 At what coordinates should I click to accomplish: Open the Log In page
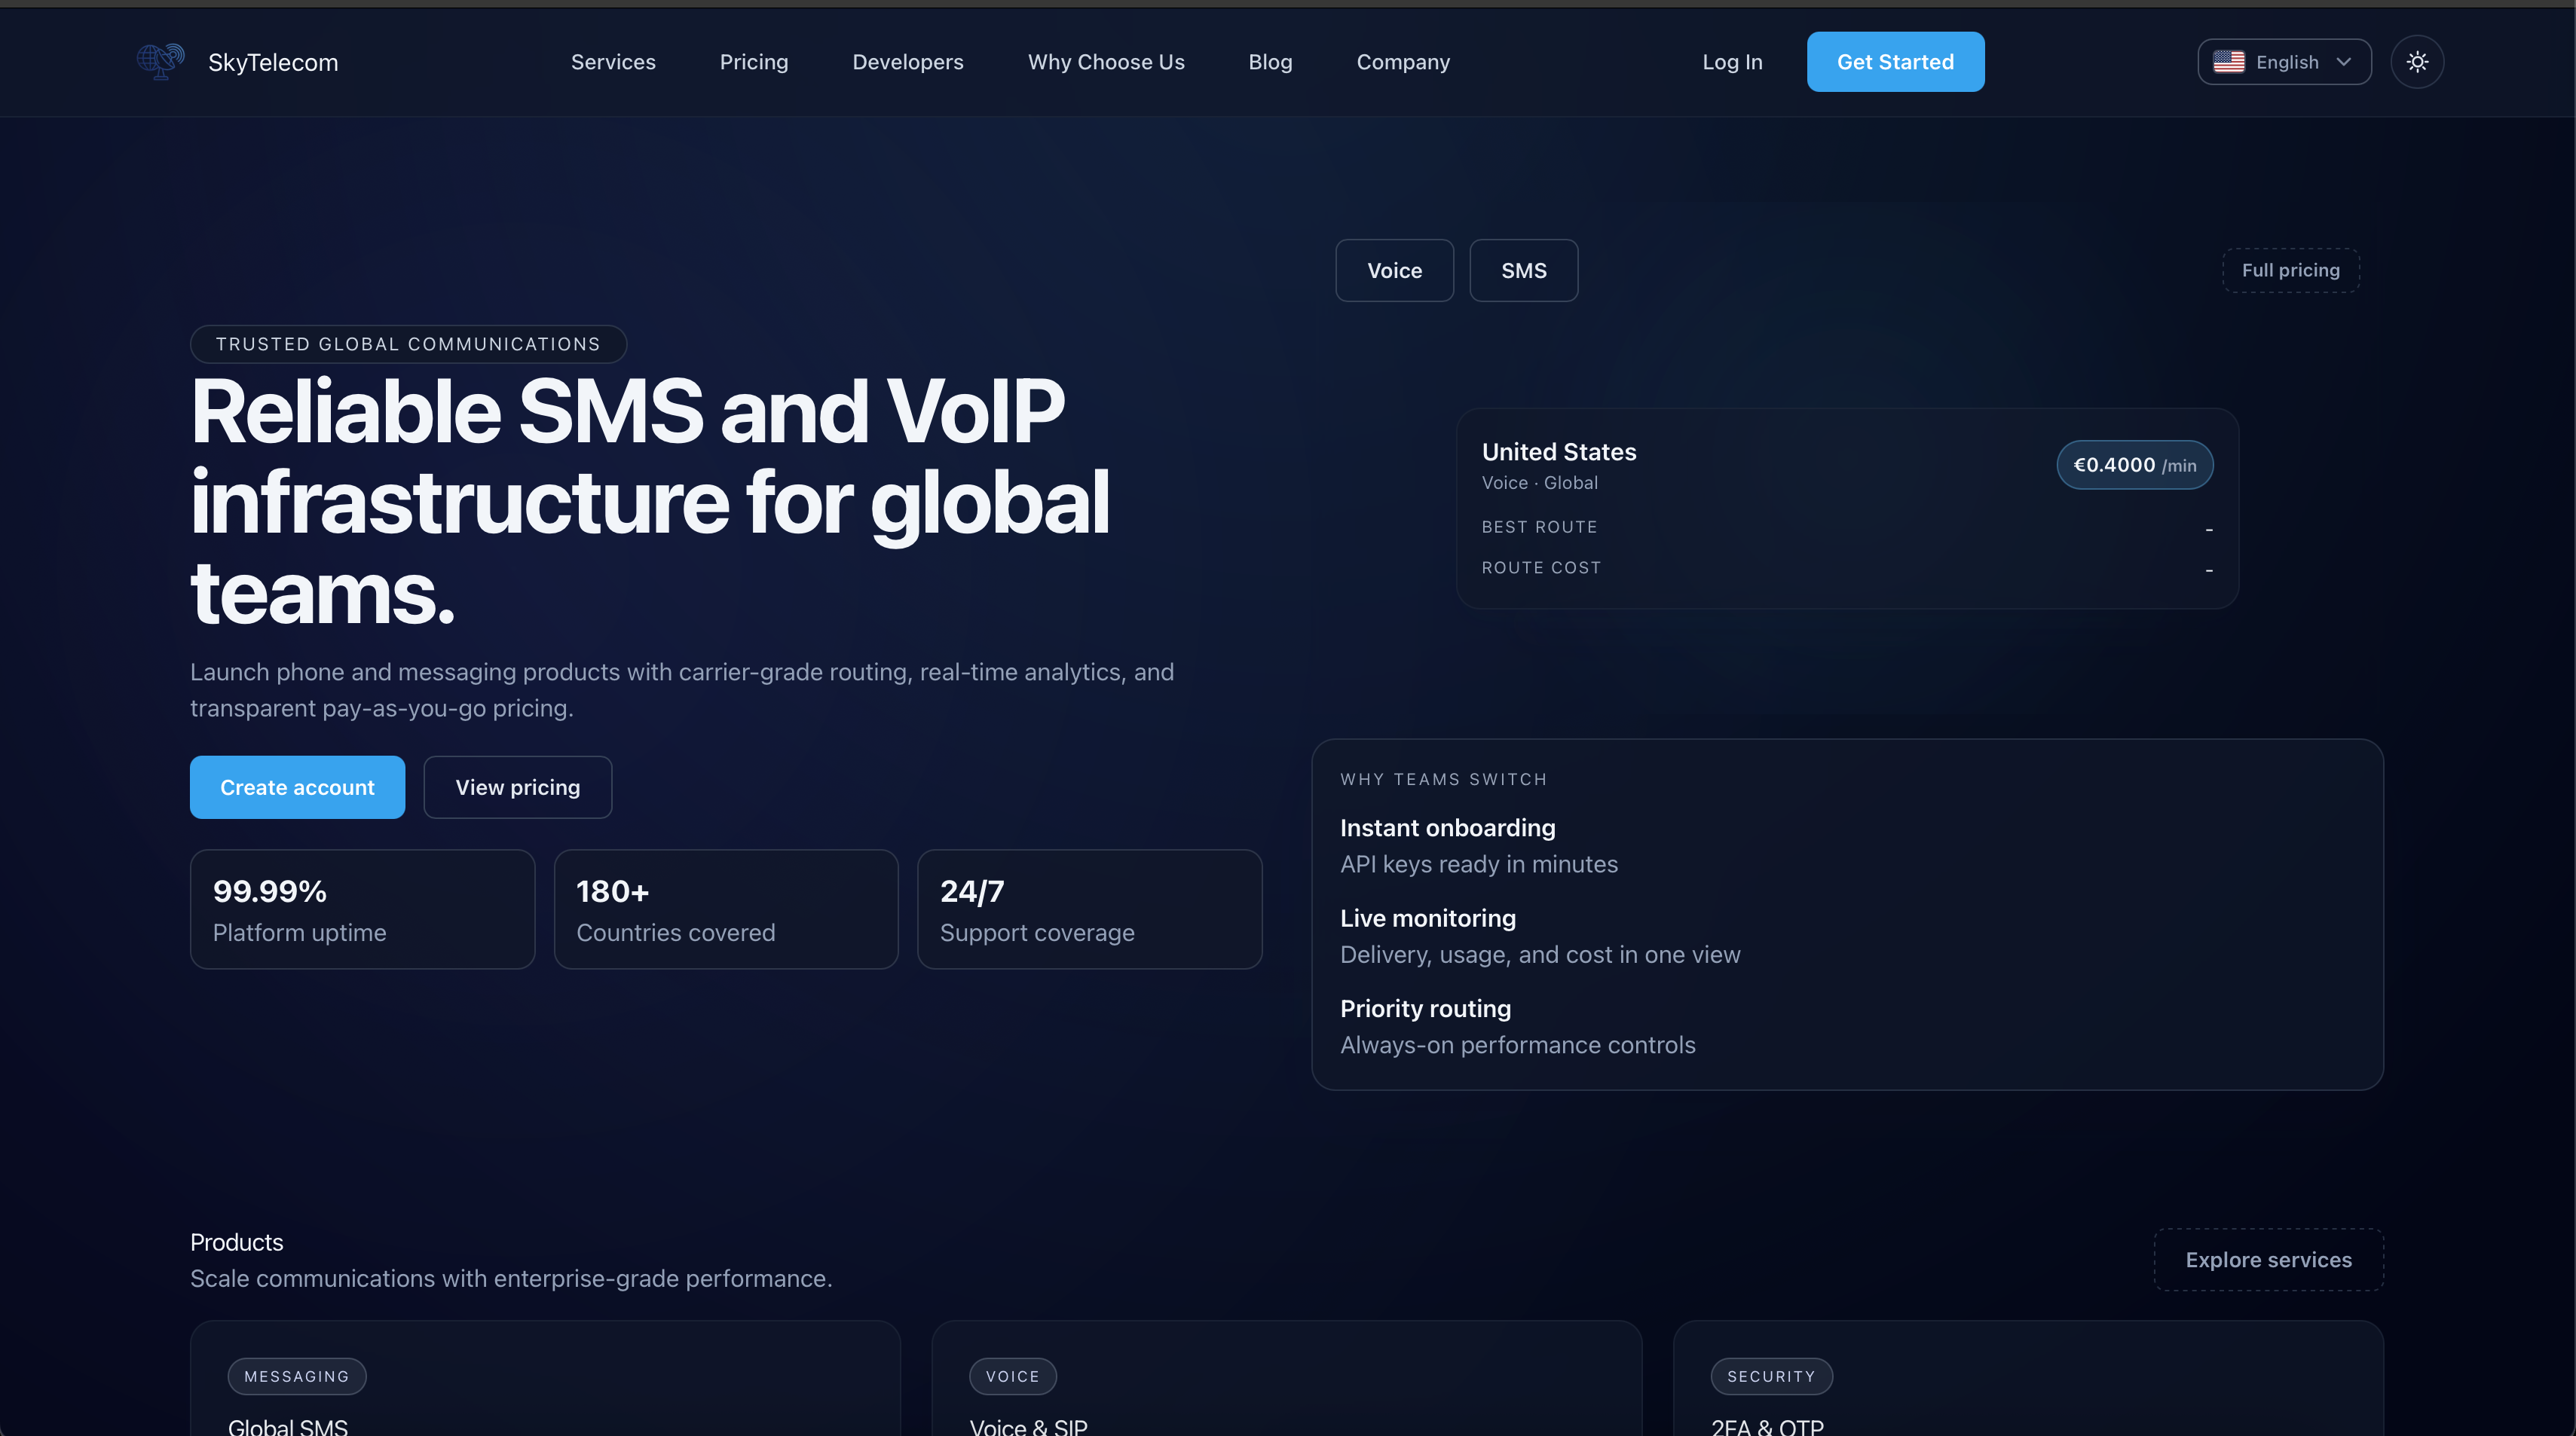1732,61
